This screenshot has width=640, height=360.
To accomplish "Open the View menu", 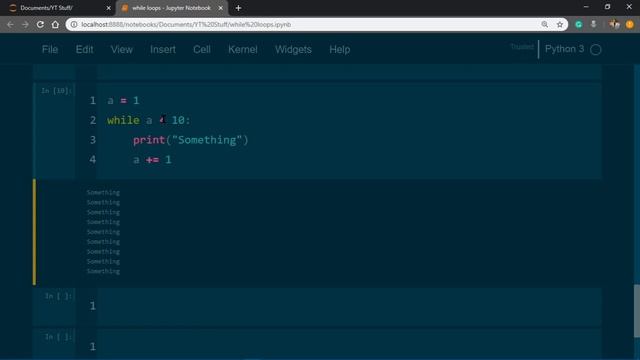I will tap(121, 49).
